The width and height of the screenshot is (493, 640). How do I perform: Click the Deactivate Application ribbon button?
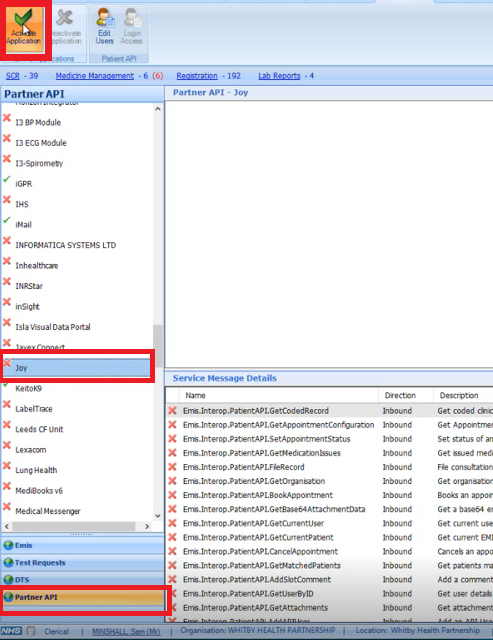pos(67,29)
